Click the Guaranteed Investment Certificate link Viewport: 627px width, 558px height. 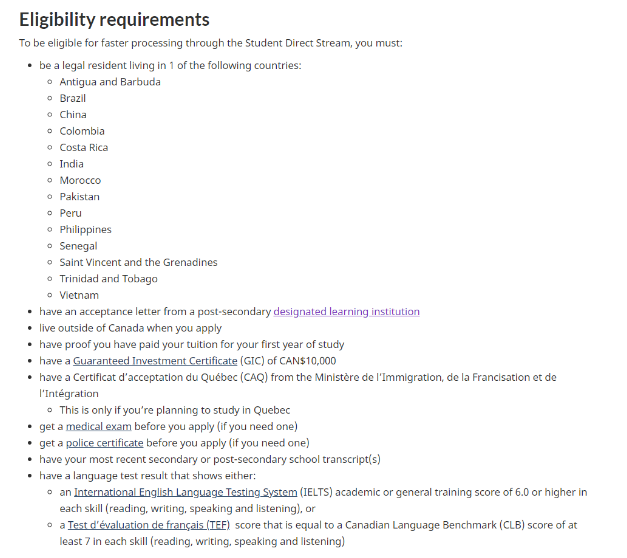pos(154,361)
